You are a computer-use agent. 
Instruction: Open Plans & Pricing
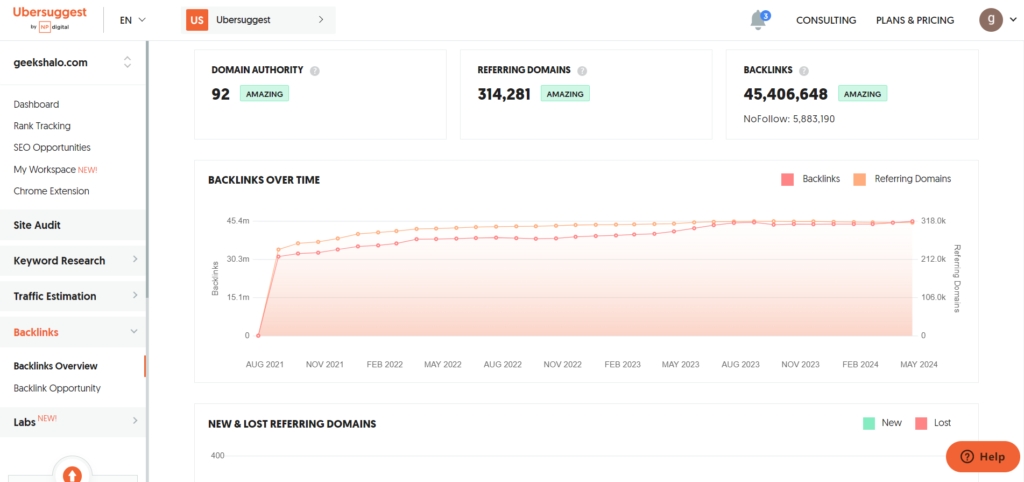click(x=914, y=20)
